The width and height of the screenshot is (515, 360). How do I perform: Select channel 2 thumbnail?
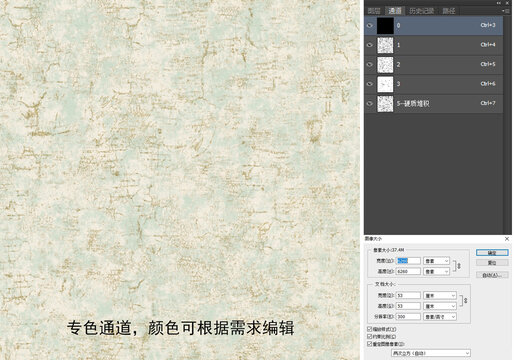coord(385,65)
